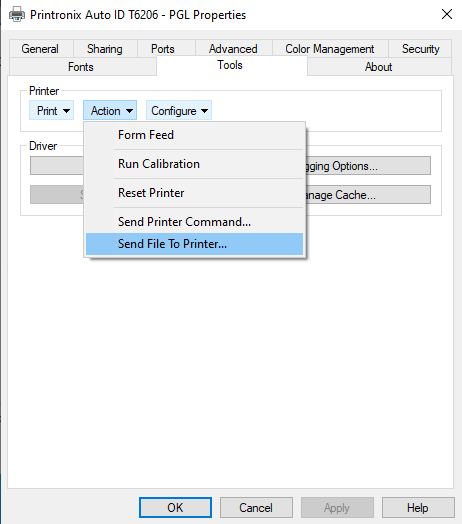Collapse the Action dropdown menu
The height and width of the screenshot is (524, 462).
[x=110, y=110]
